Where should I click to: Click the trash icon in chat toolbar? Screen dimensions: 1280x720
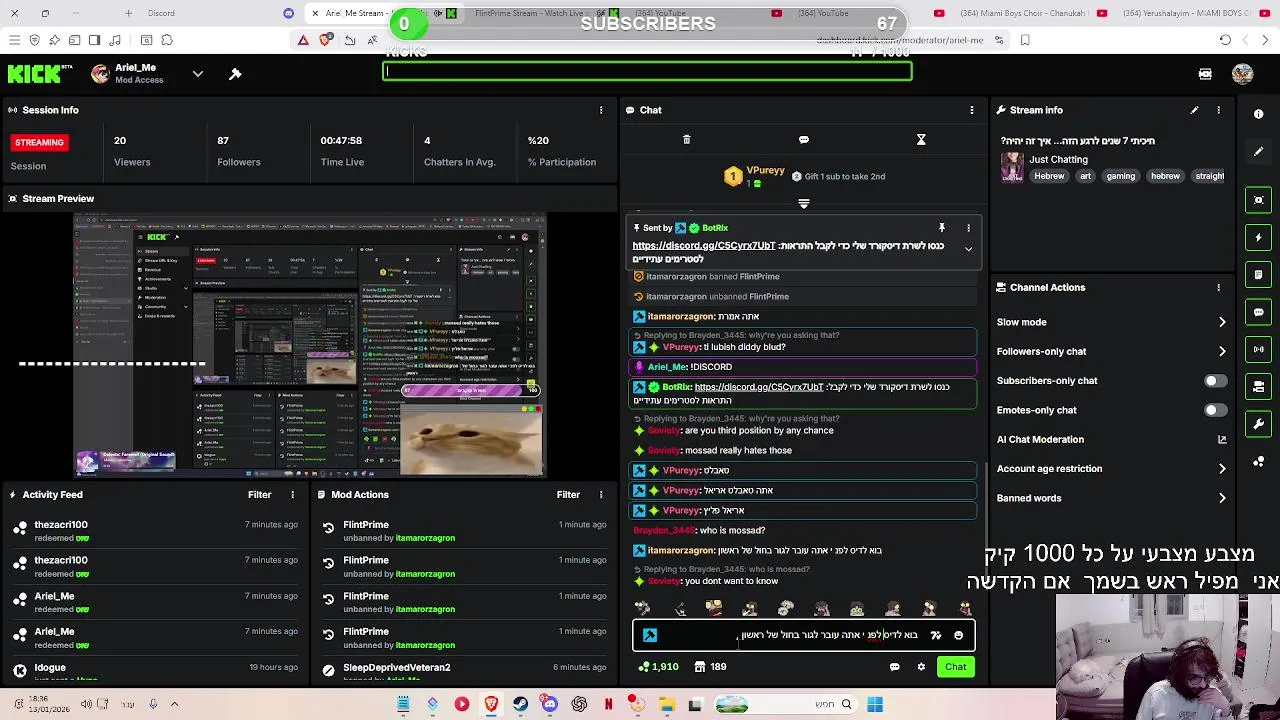(686, 140)
